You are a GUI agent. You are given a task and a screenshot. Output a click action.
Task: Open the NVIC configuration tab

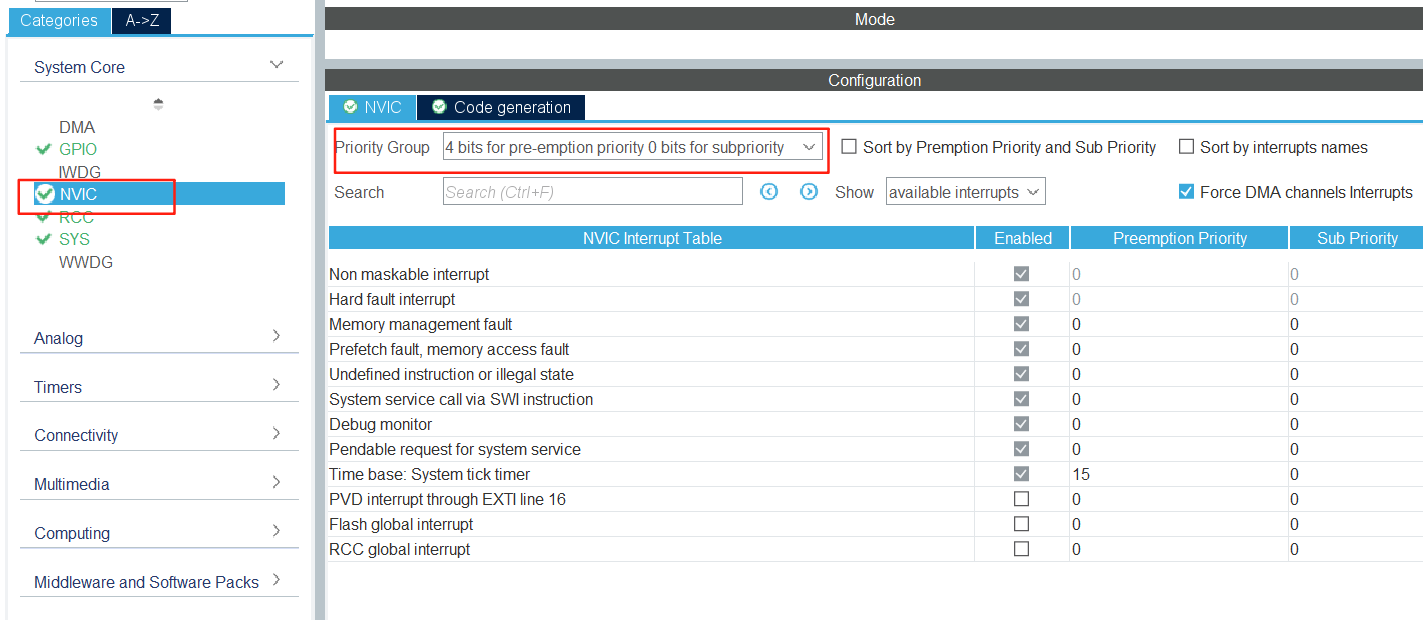[x=372, y=107]
